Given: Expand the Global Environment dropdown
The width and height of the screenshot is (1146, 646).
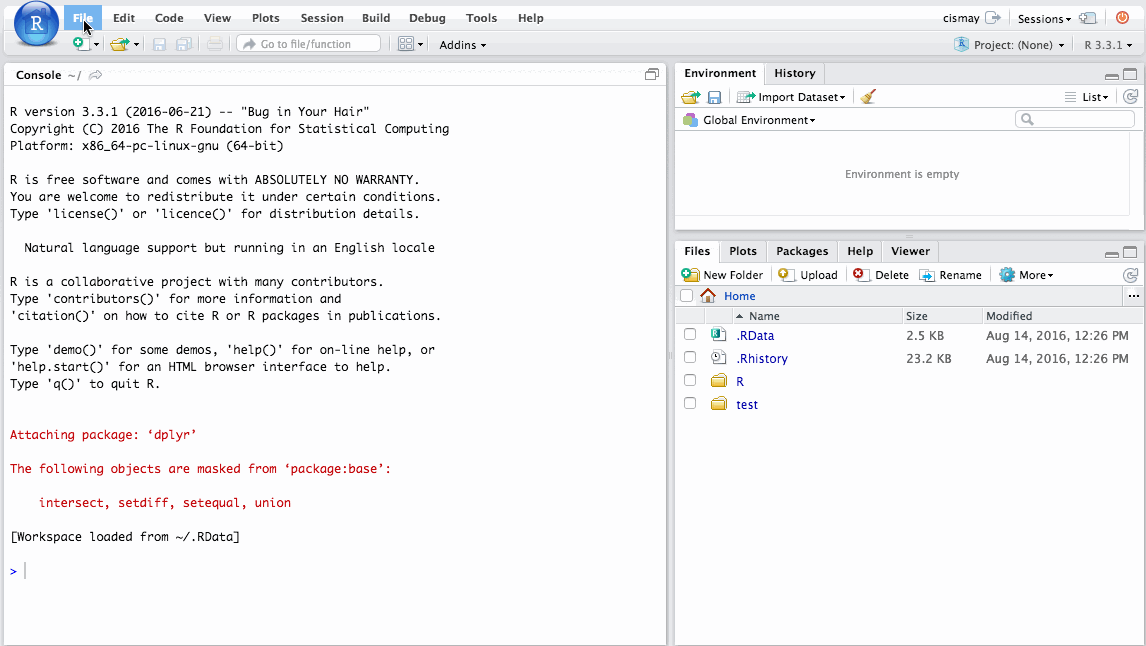Looking at the screenshot, I should pyautogui.click(x=758, y=120).
